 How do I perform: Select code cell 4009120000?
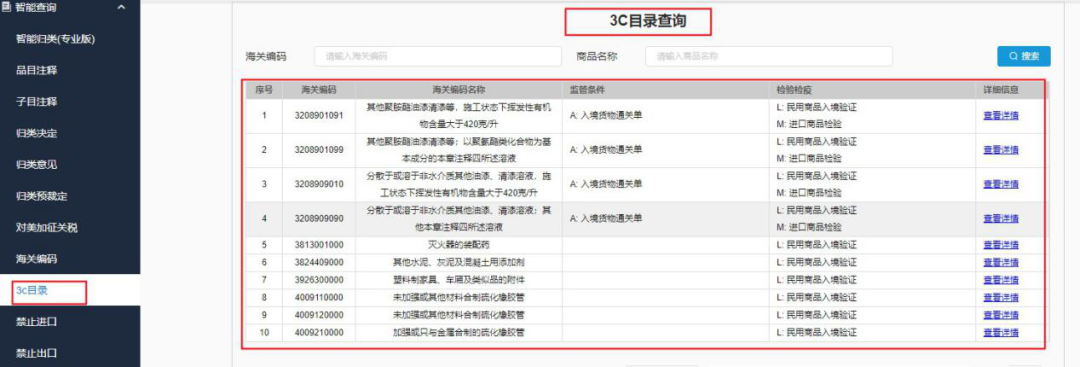coord(319,315)
